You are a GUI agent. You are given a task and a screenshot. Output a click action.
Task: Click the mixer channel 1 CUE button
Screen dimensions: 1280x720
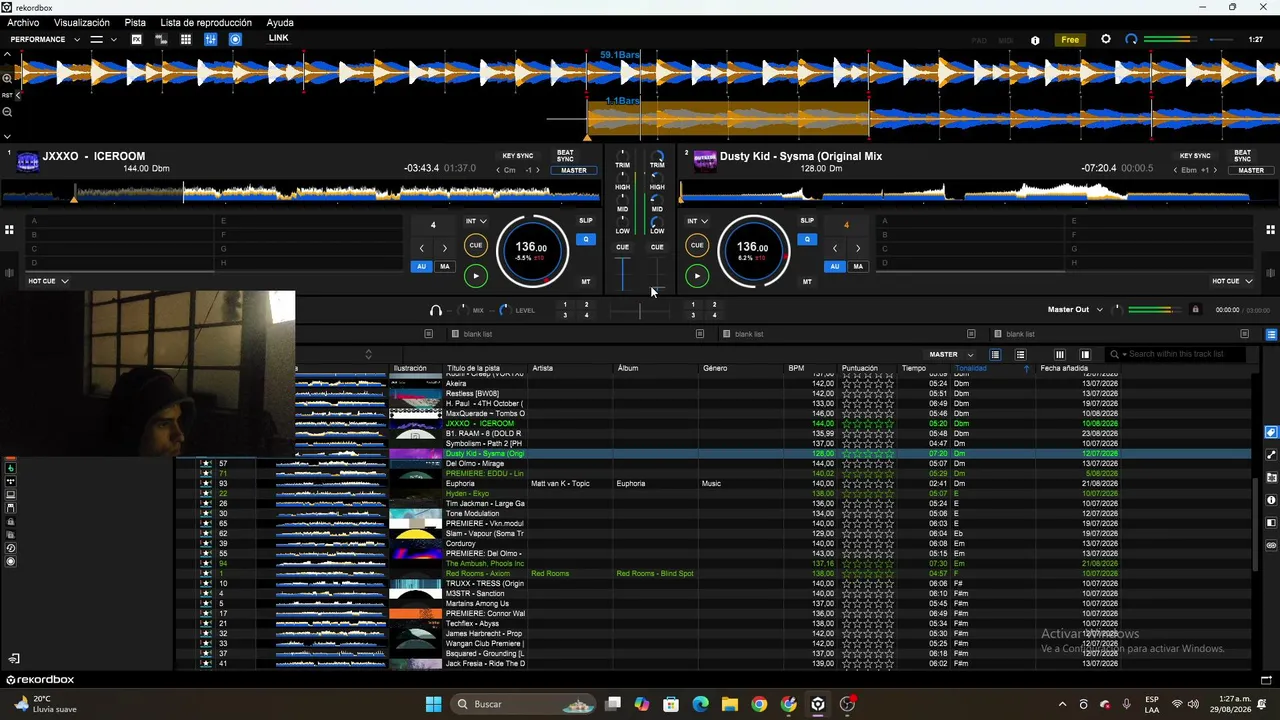[x=622, y=247]
